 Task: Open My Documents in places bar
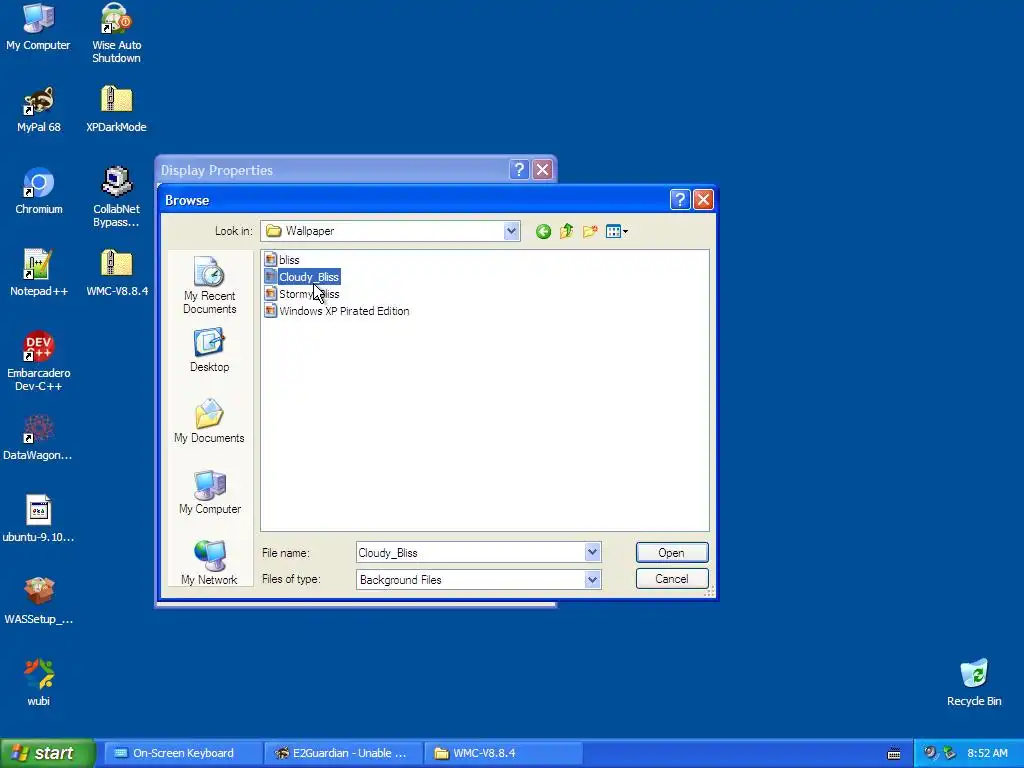click(x=210, y=421)
